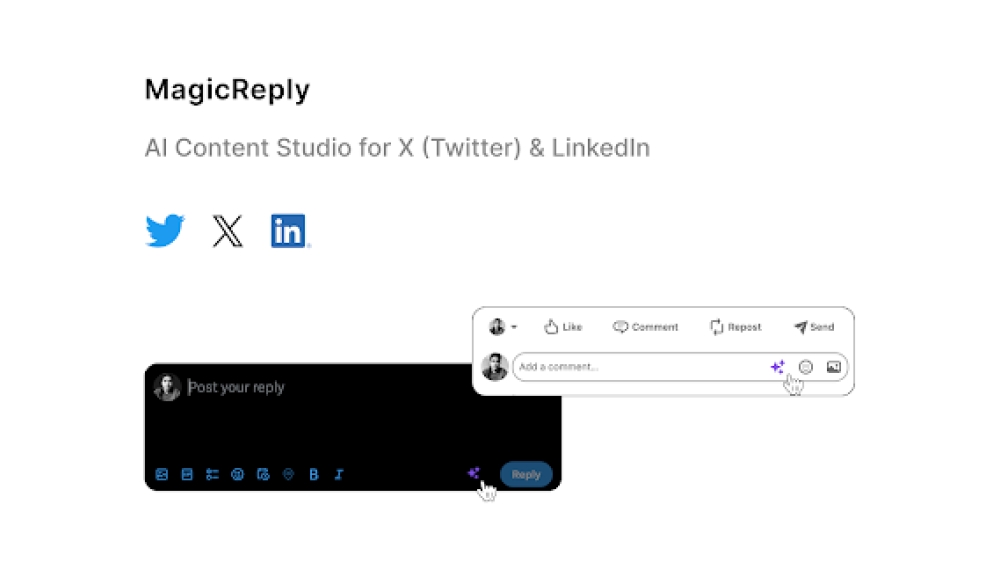Add an image in the X reply box
Viewport: 1000px width, 563px height.
pyautogui.click(x=162, y=474)
